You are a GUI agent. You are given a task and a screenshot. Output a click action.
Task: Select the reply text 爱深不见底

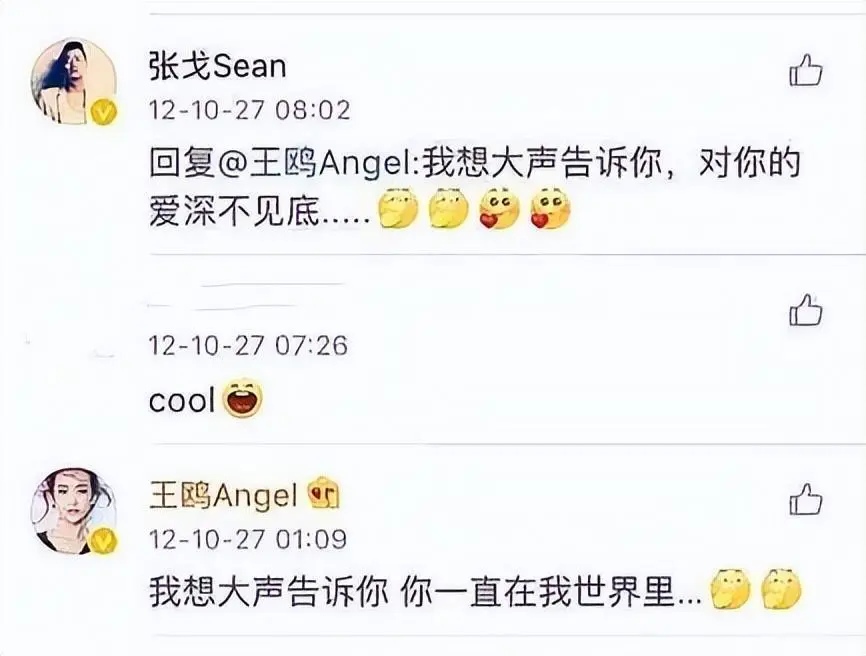[235, 210]
